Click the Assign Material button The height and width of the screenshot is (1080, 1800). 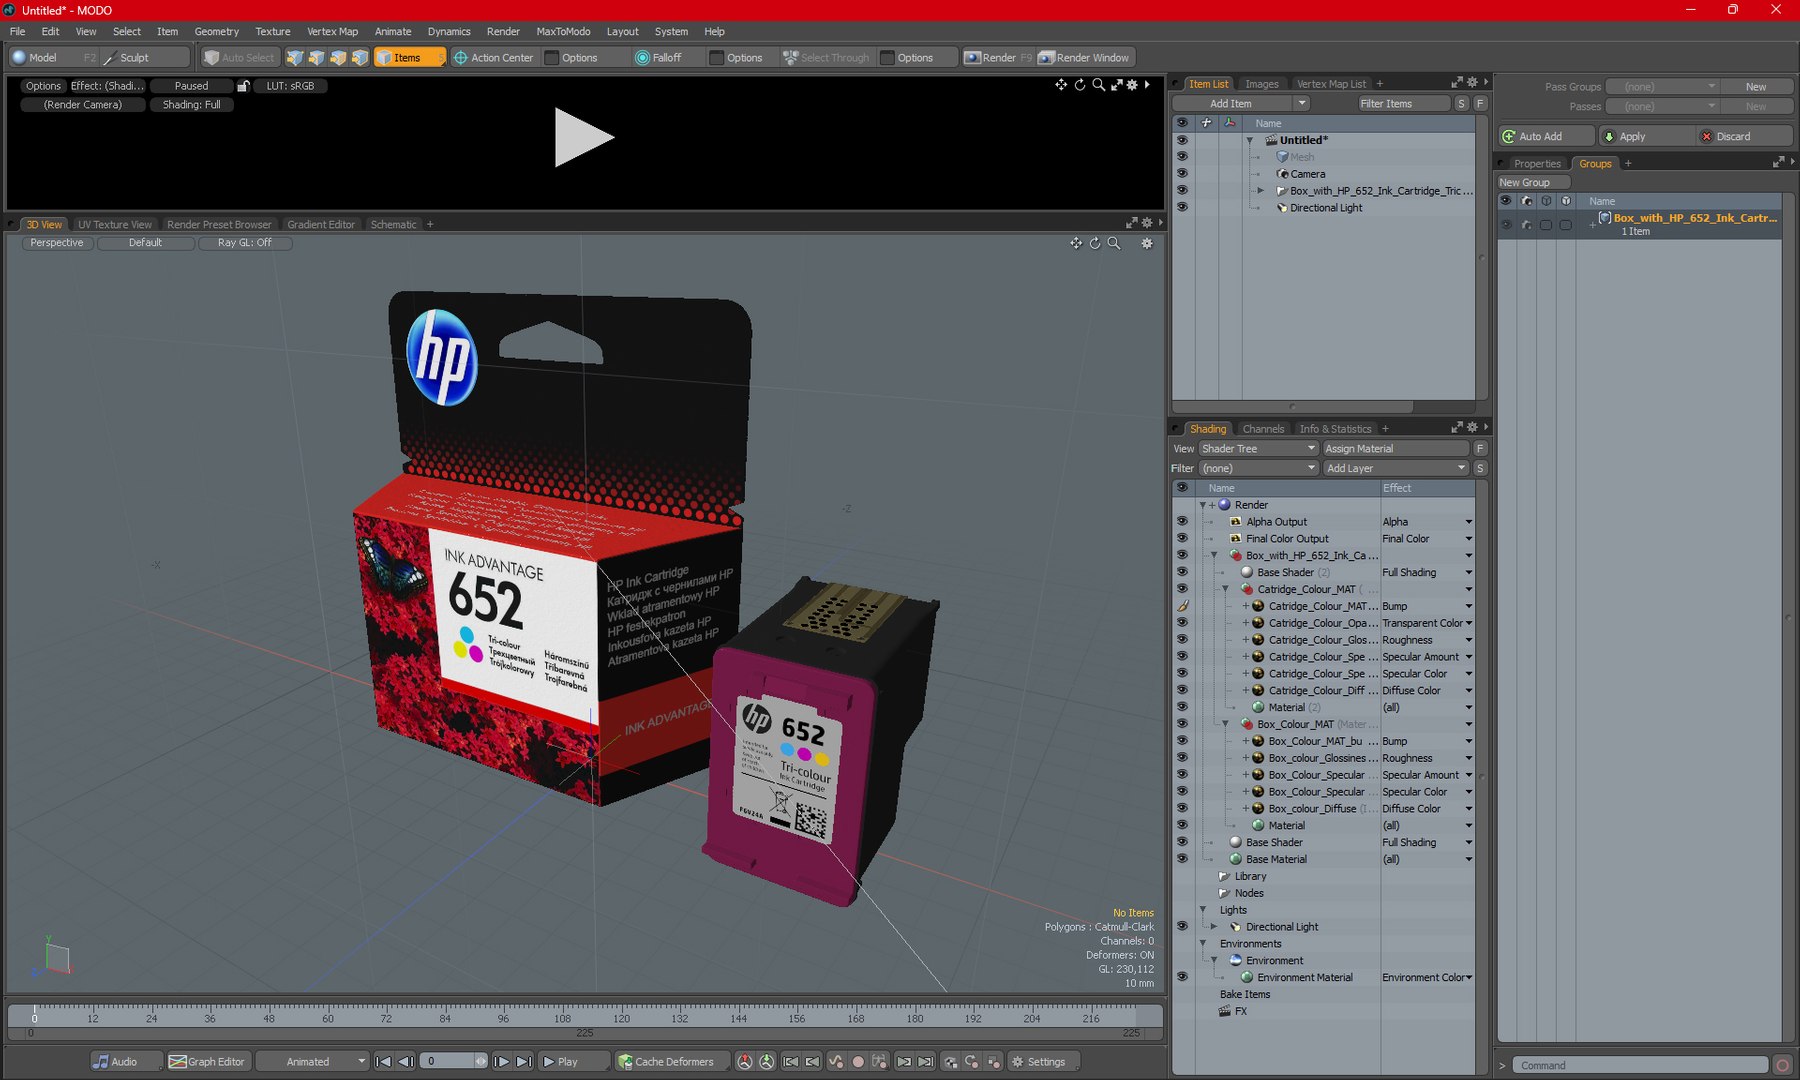(1394, 449)
